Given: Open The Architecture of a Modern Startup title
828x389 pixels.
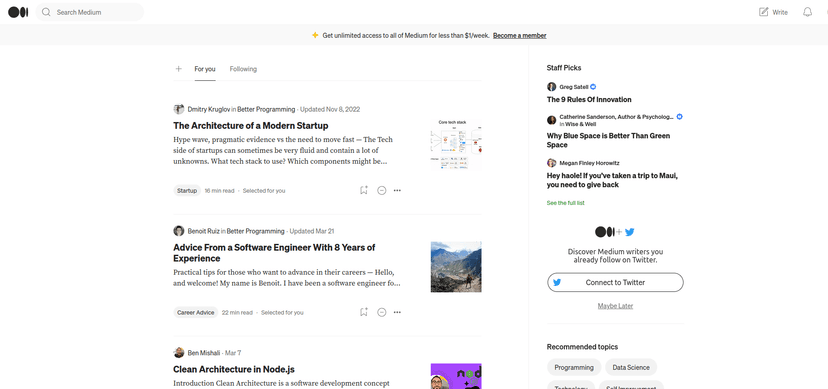Looking at the screenshot, I should click(x=251, y=126).
